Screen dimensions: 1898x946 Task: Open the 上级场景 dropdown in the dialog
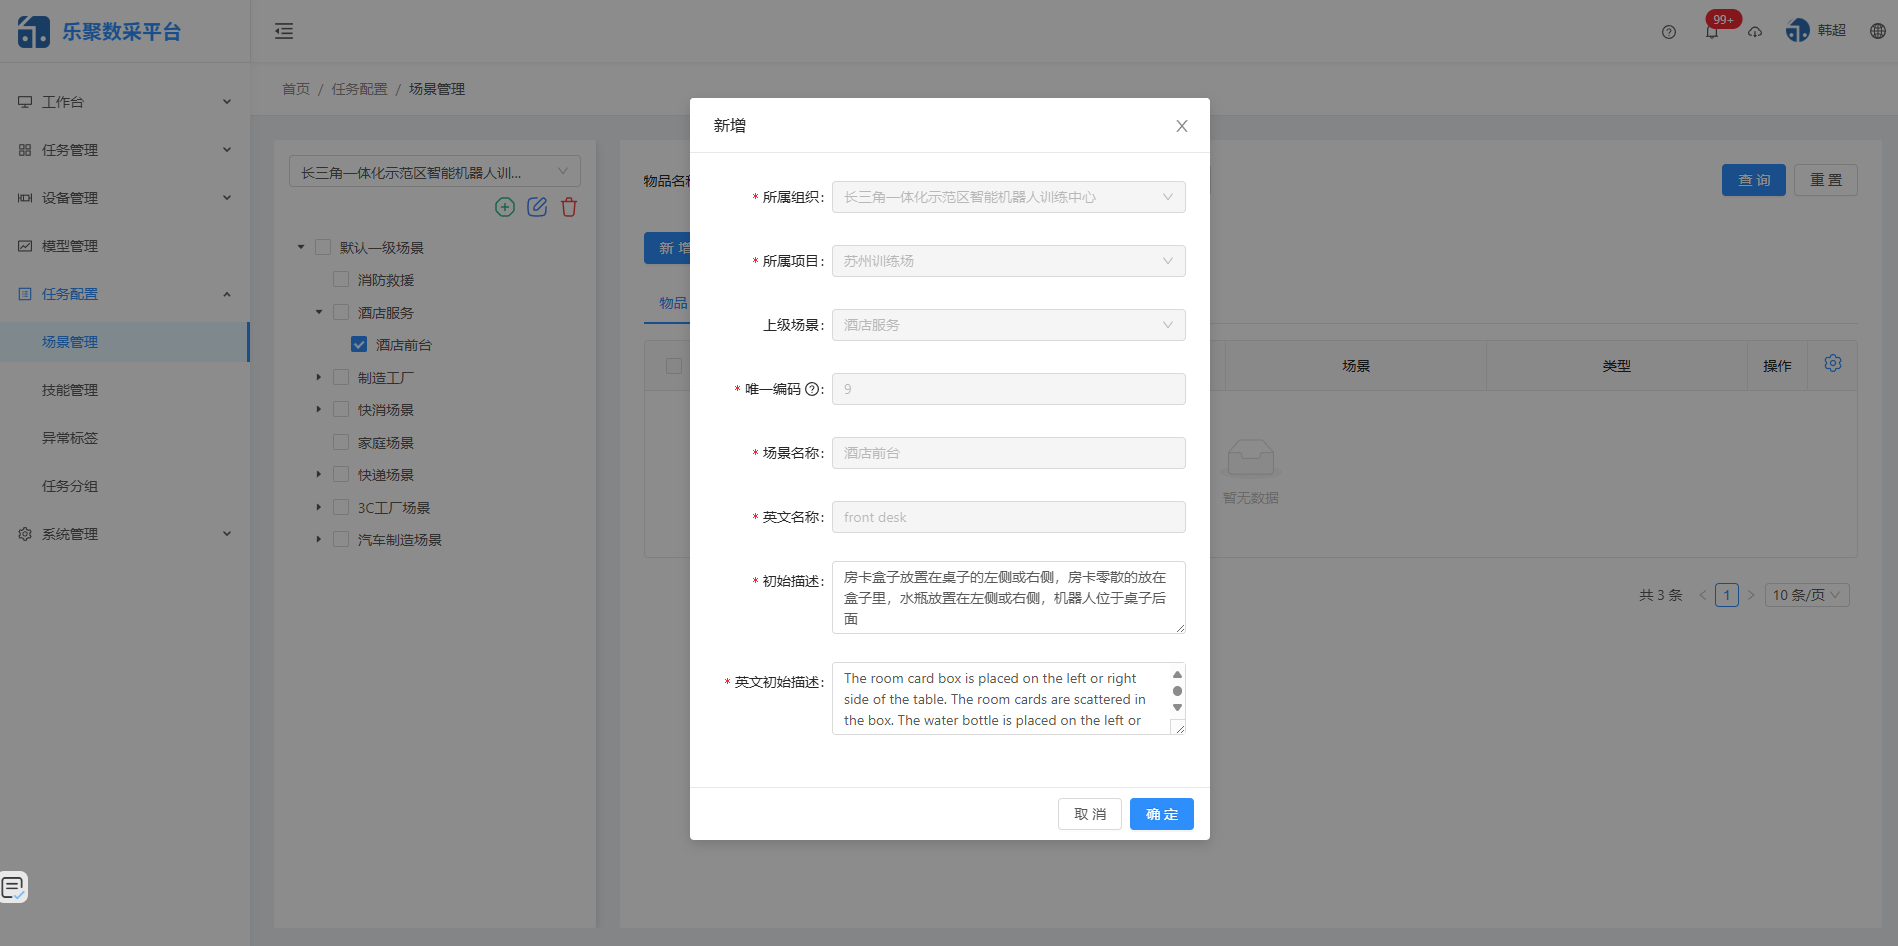(x=1007, y=324)
